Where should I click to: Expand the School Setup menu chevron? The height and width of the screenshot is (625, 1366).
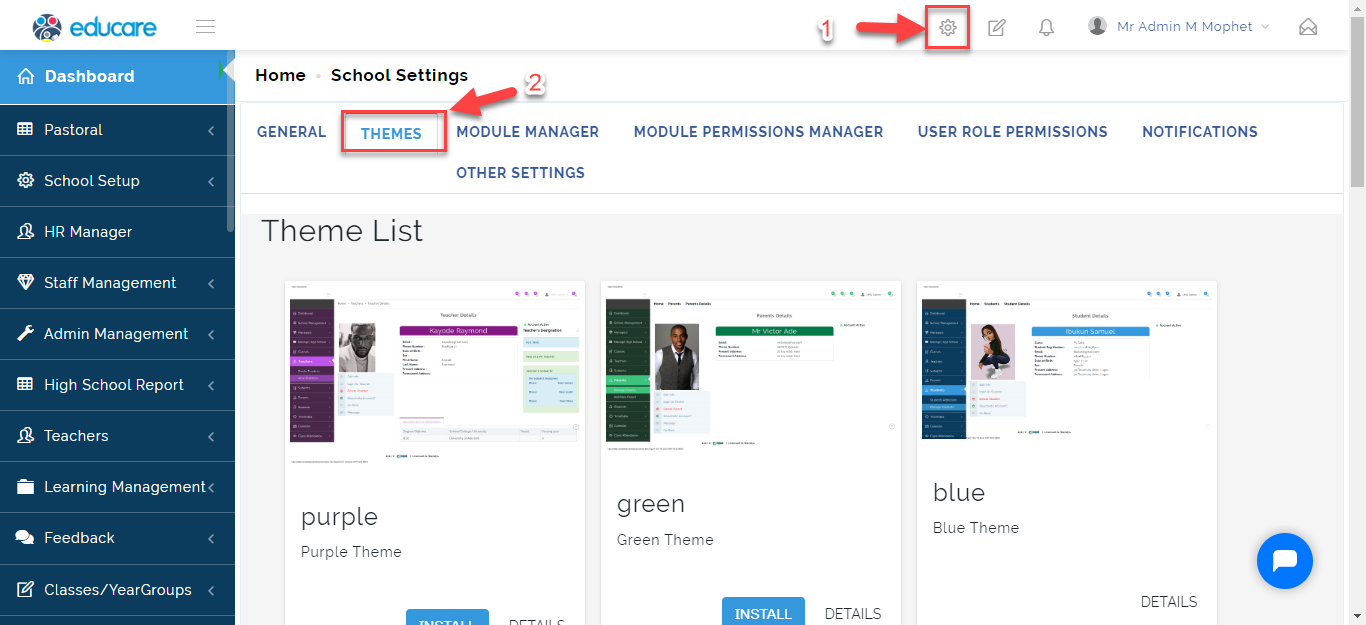coord(211,182)
